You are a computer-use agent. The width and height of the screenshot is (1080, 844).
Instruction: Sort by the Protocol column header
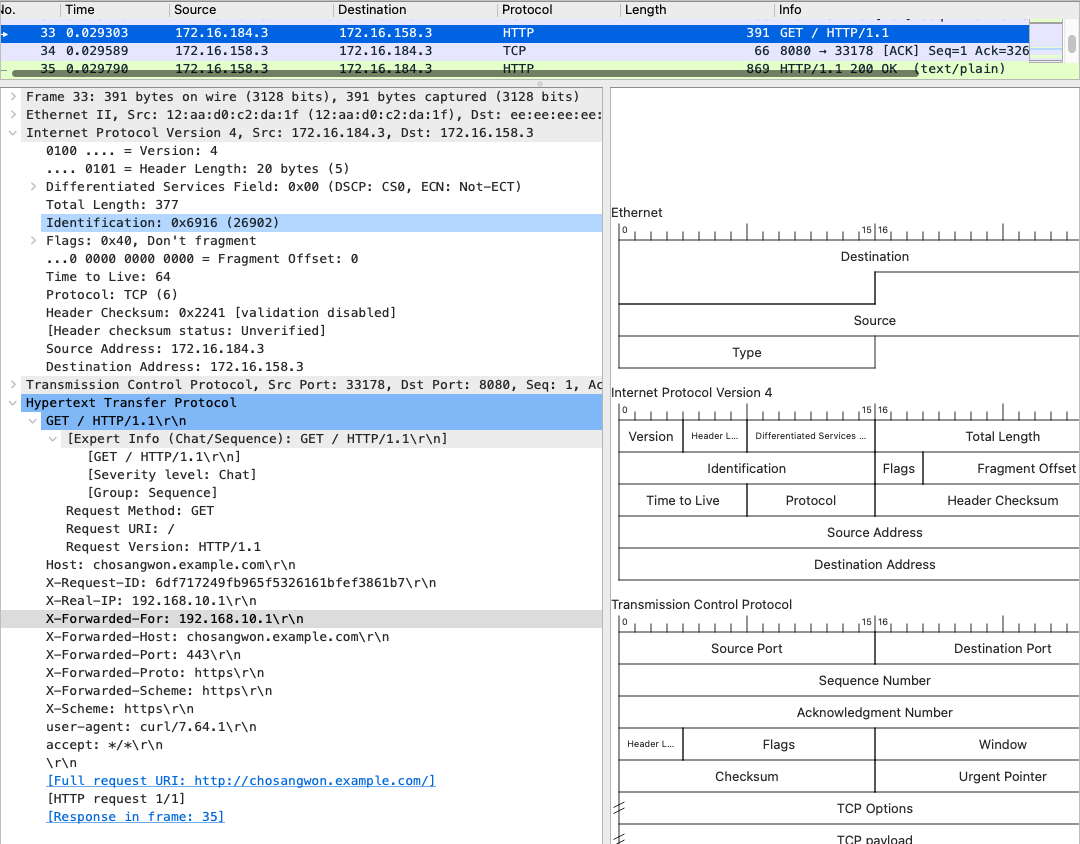click(559, 10)
